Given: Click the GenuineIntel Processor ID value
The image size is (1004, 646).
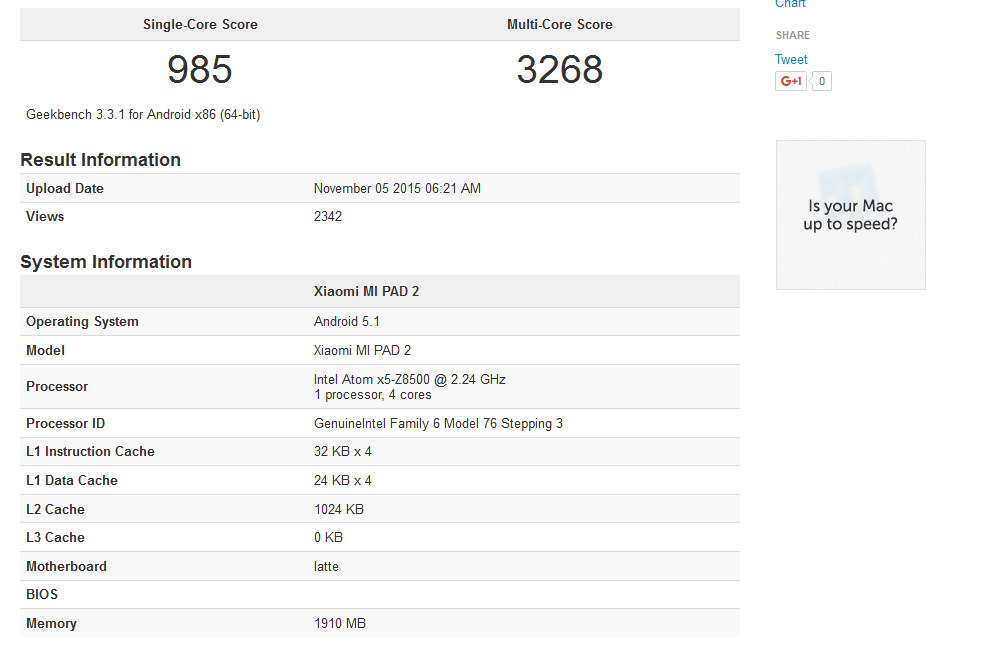Looking at the screenshot, I should point(438,424).
